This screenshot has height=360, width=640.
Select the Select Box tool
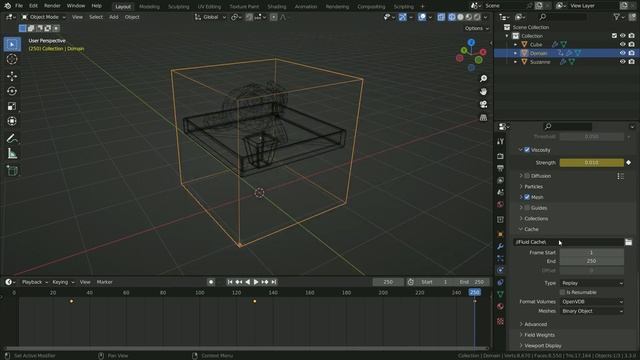click(12, 44)
